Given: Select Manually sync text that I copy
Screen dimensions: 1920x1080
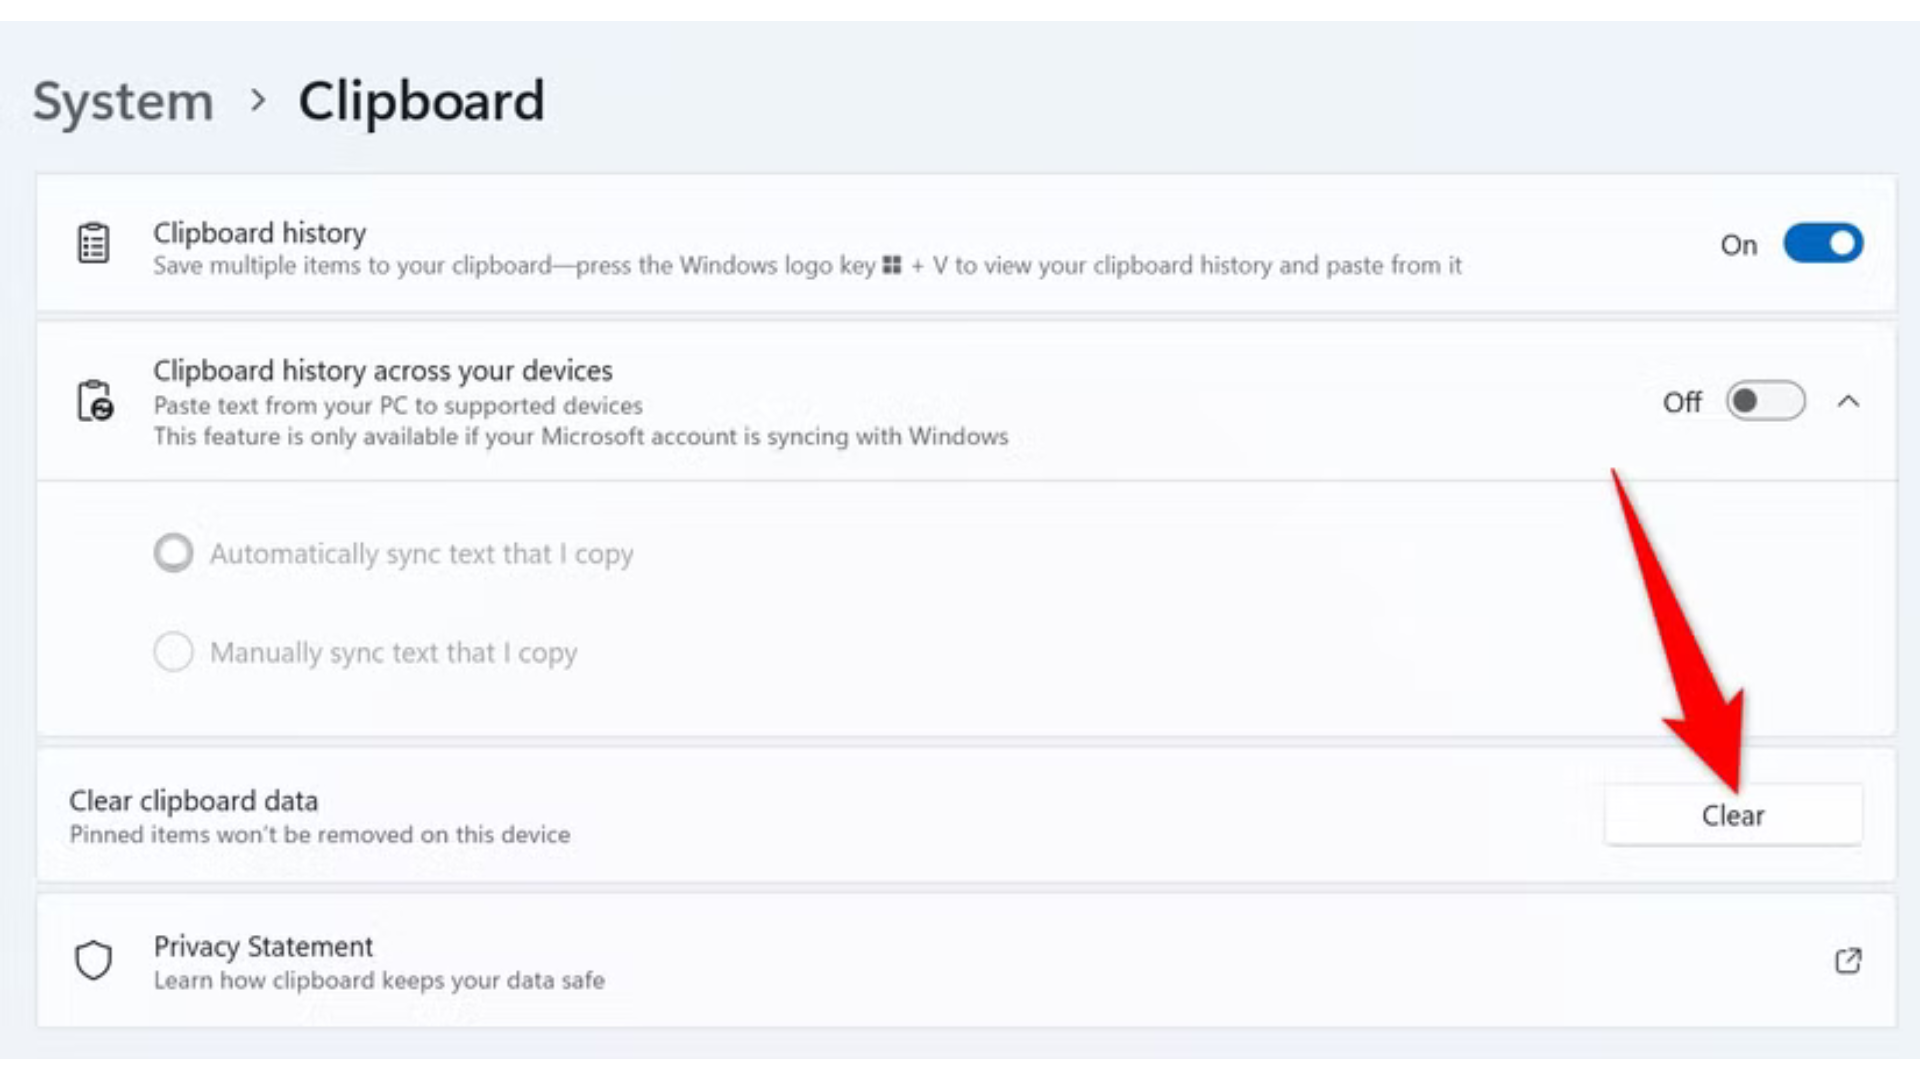Looking at the screenshot, I should (173, 651).
